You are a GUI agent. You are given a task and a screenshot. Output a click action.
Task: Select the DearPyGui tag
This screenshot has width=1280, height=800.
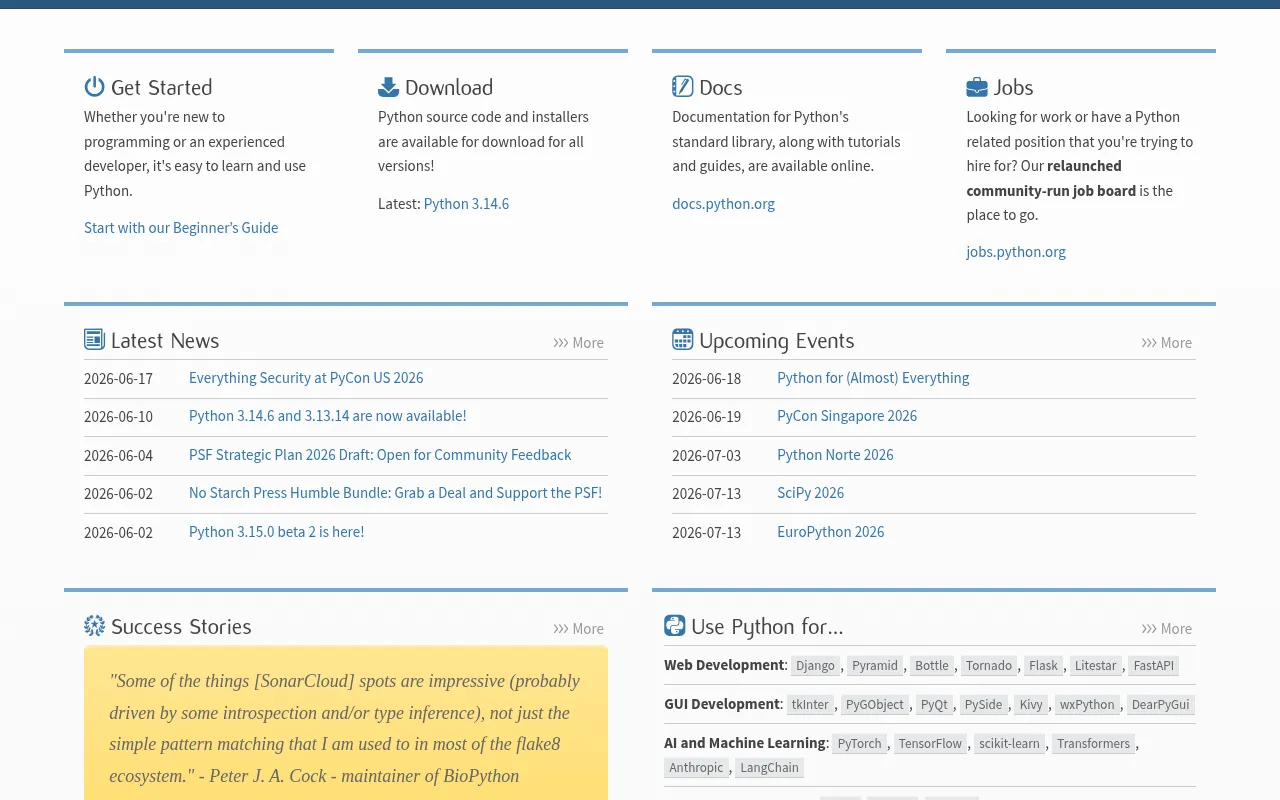pyautogui.click(x=1160, y=705)
